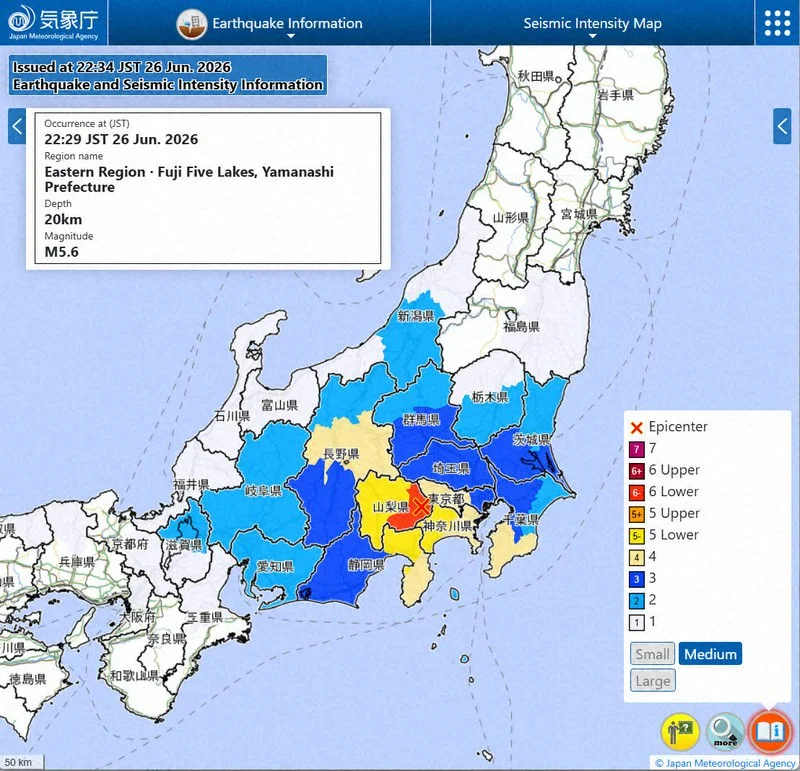
Task: Click the 5 Lower legend swatch
Action: pos(636,536)
